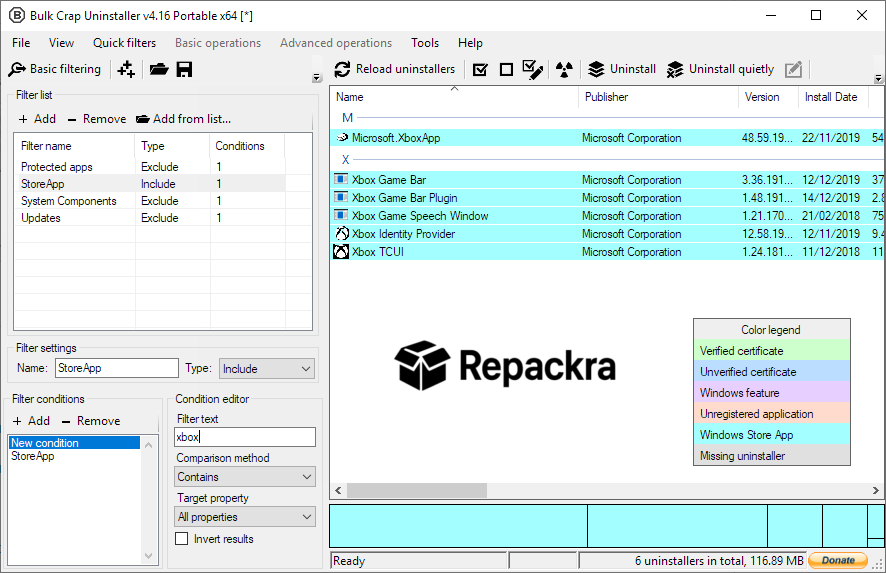The width and height of the screenshot is (886, 573).
Task: Click the Xbox Game Bar Plugin icon
Action: coord(341,197)
